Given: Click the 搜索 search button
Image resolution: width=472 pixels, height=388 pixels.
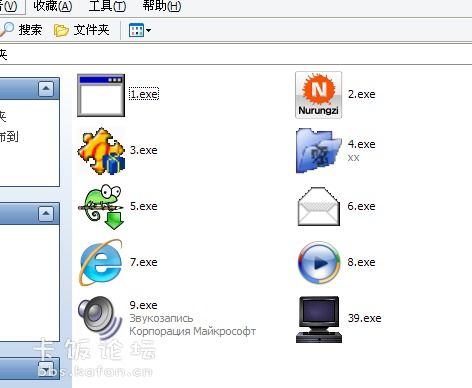Looking at the screenshot, I should click(21, 30).
